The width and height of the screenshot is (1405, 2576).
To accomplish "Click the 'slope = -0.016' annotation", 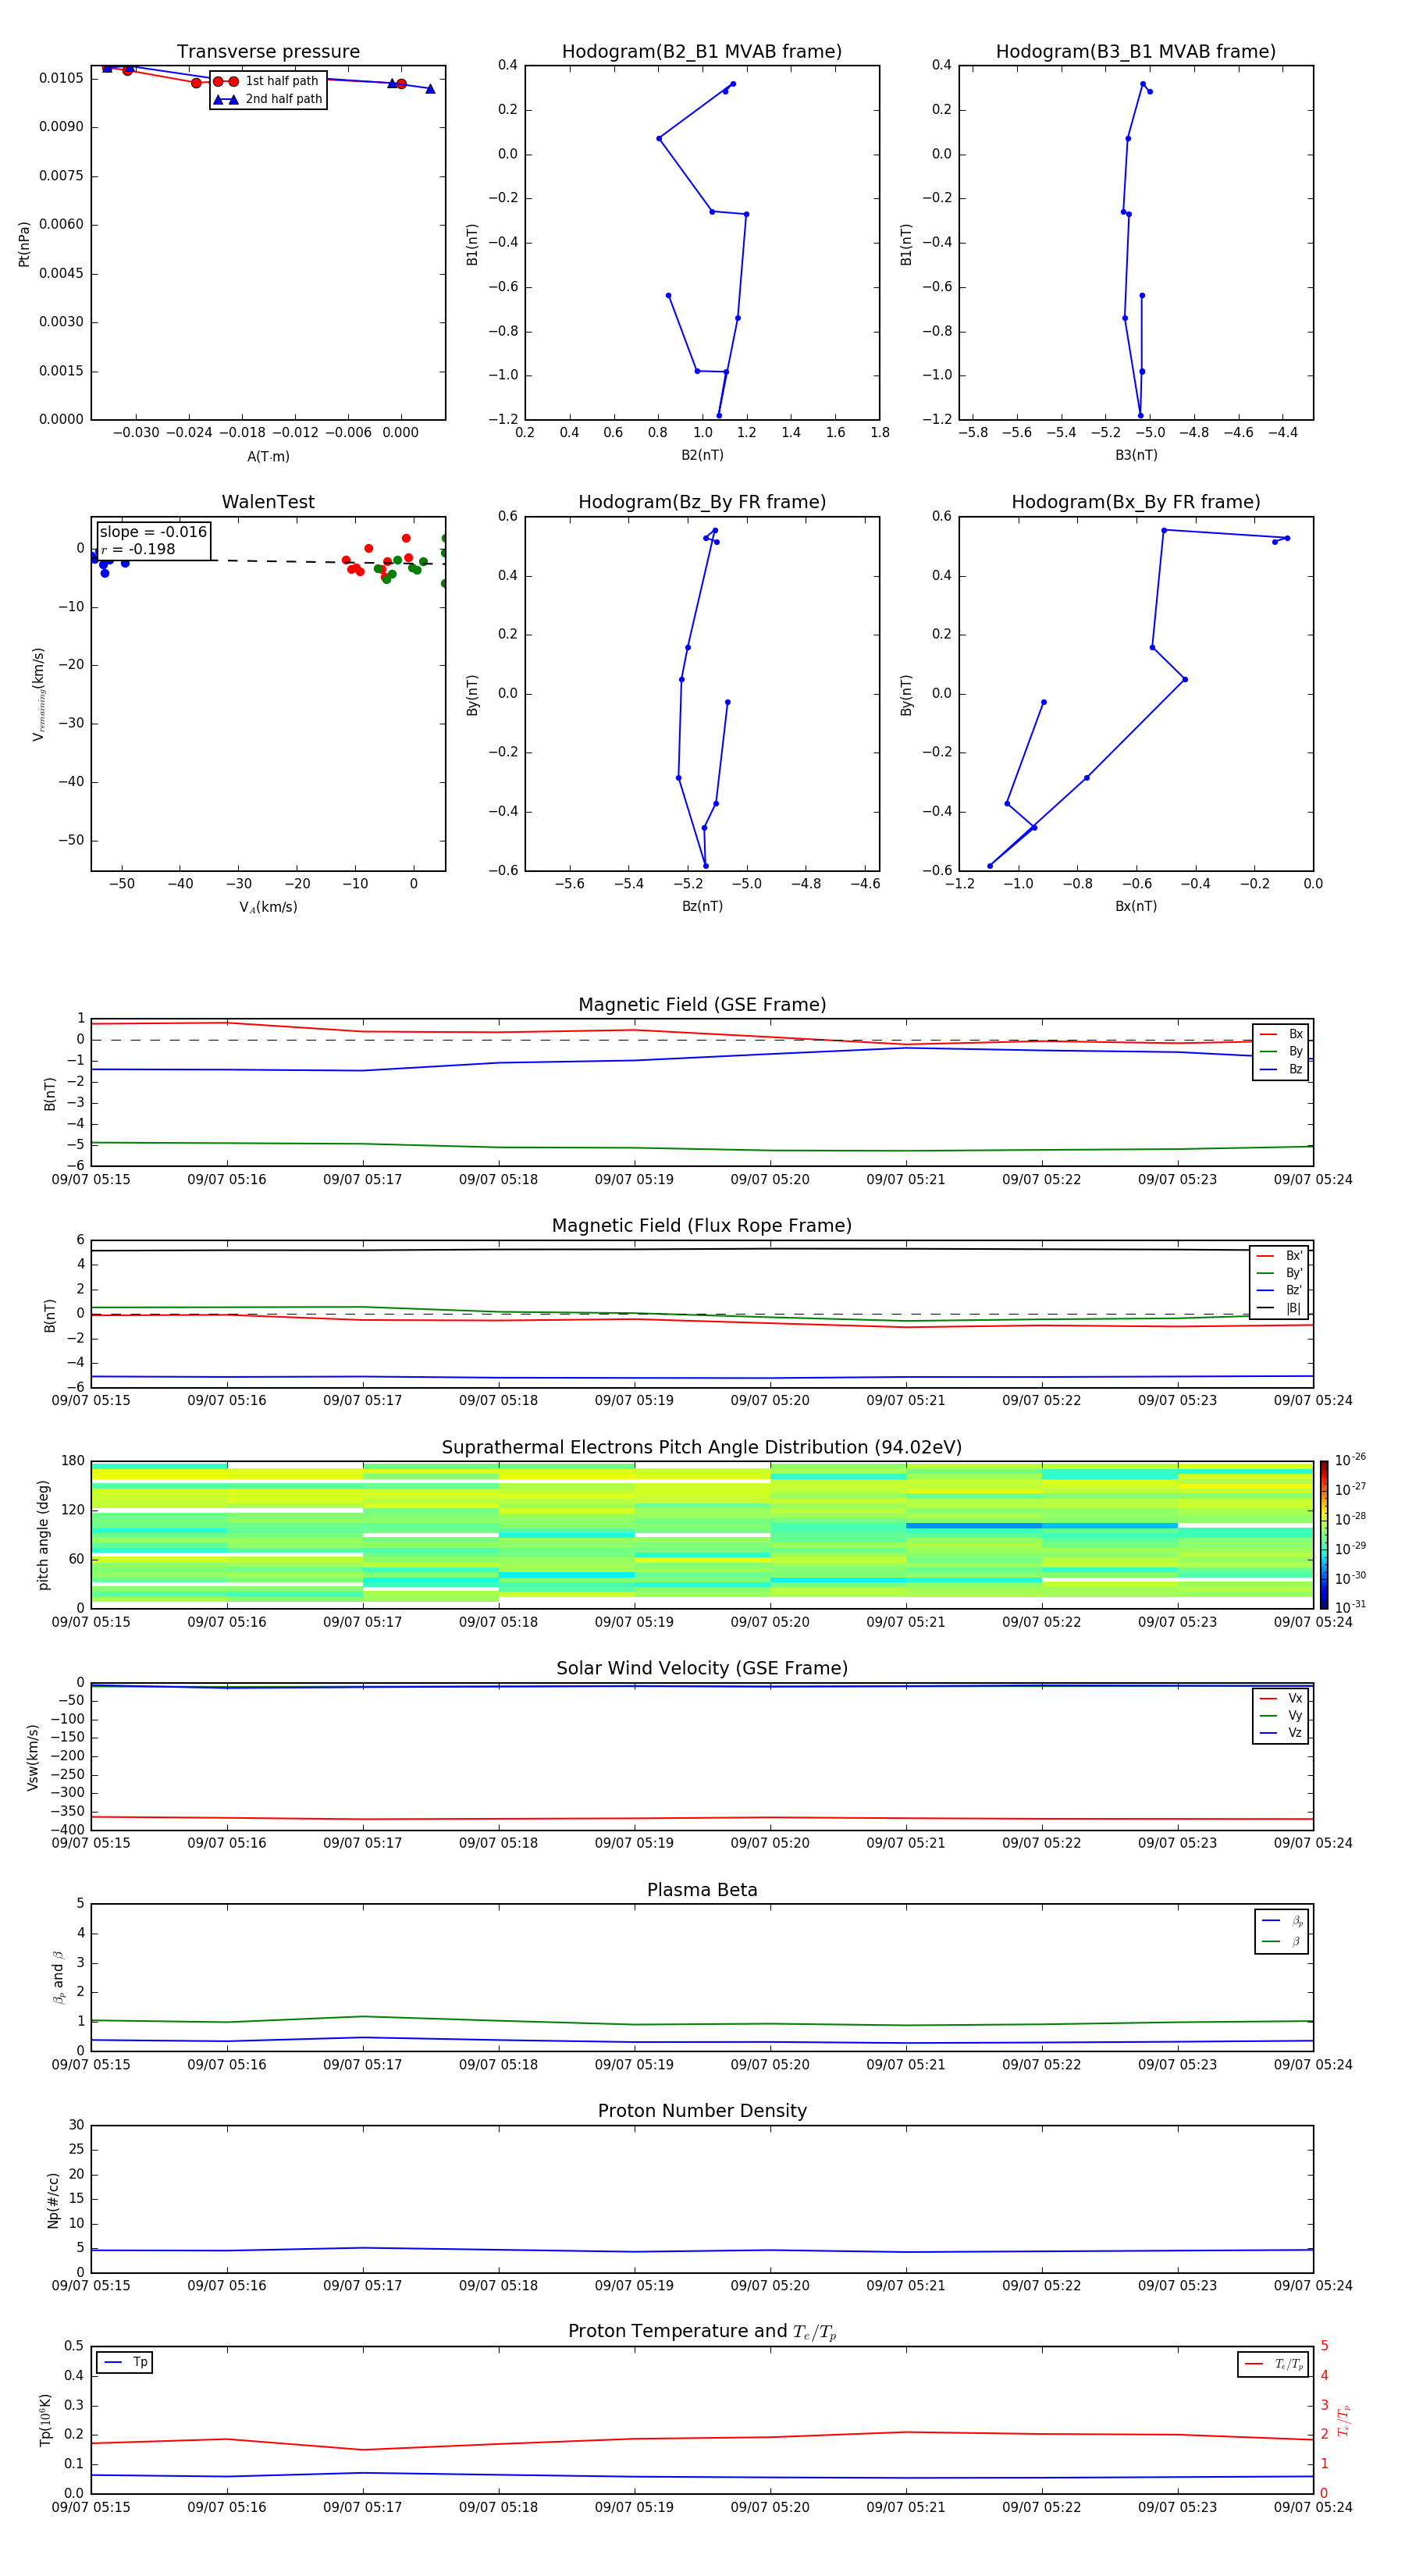I will (x=153, y=532).
